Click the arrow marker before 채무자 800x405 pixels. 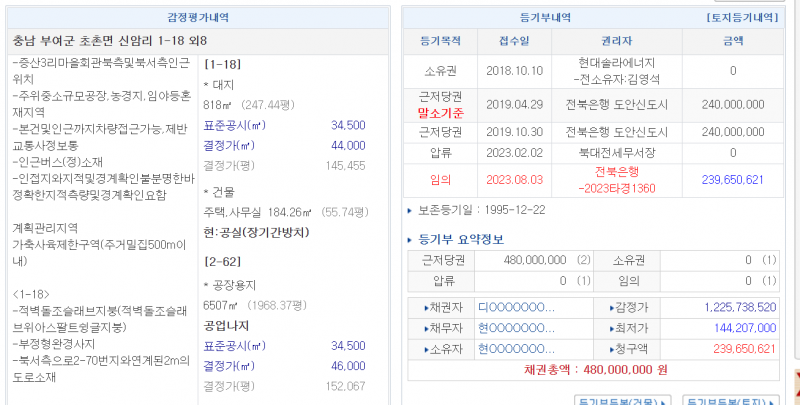[425, 328]
